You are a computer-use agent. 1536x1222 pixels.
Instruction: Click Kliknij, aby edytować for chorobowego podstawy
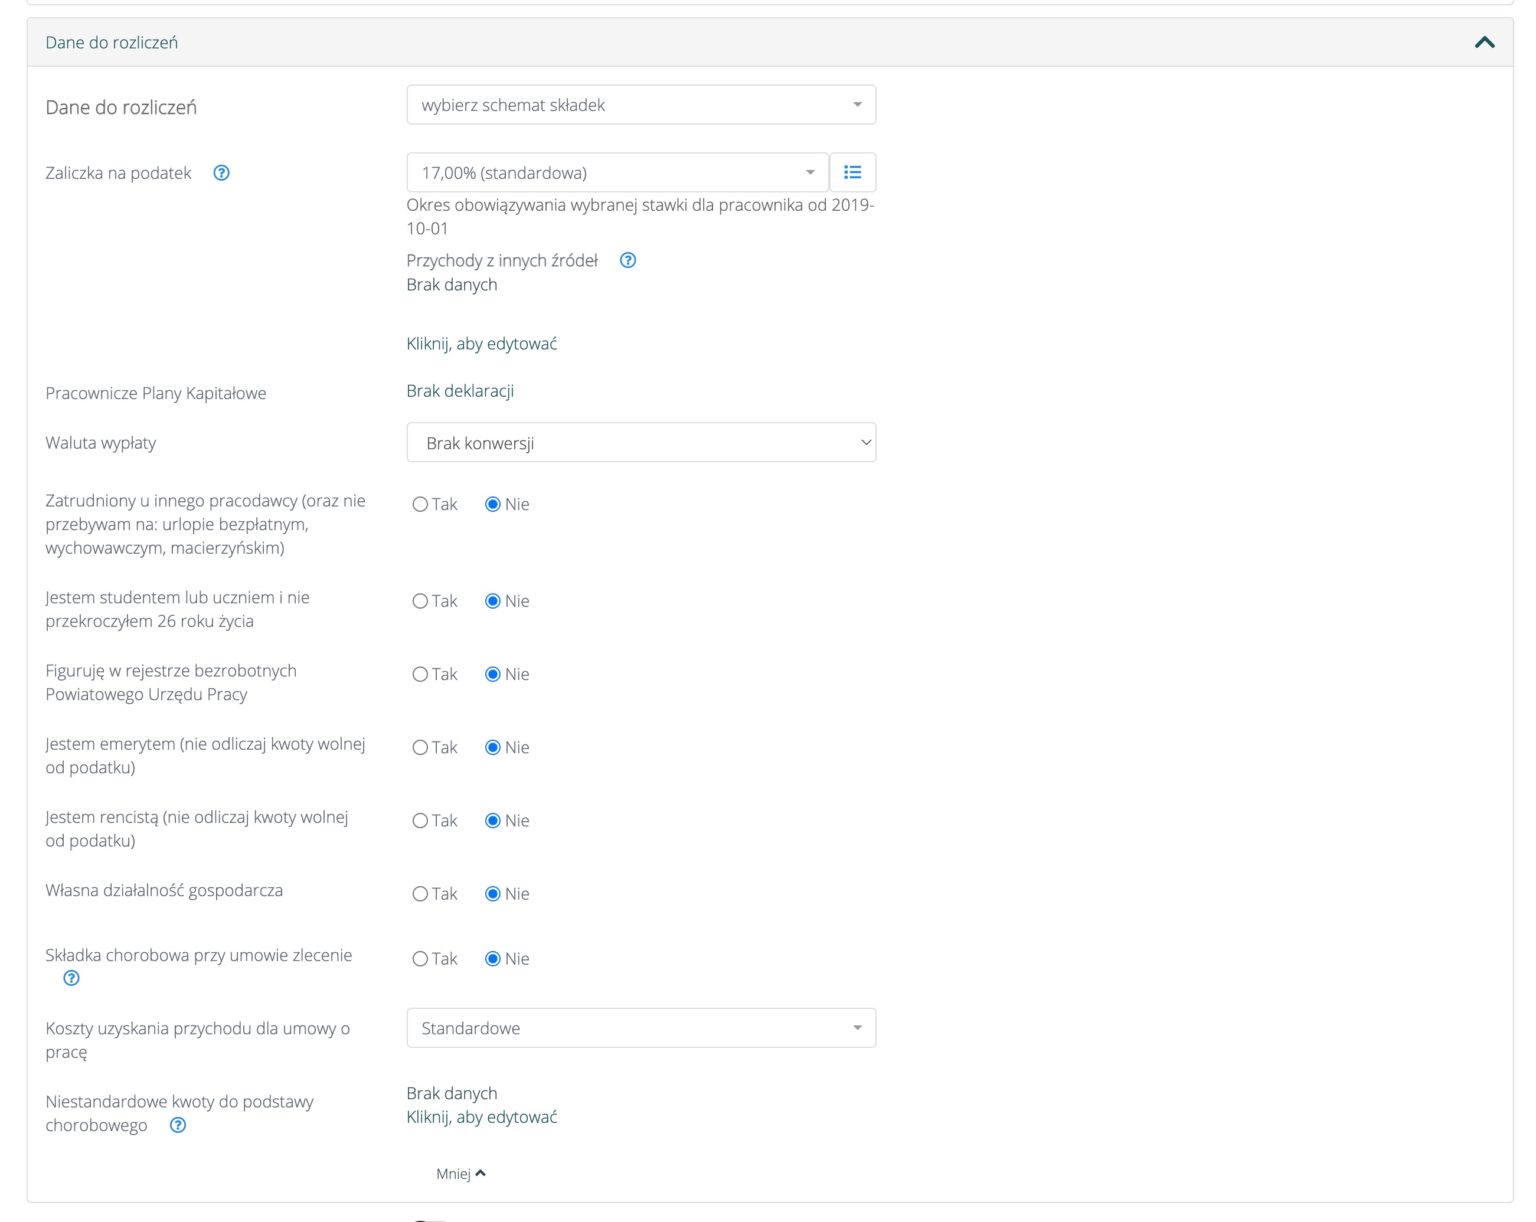coord(481,1118)
